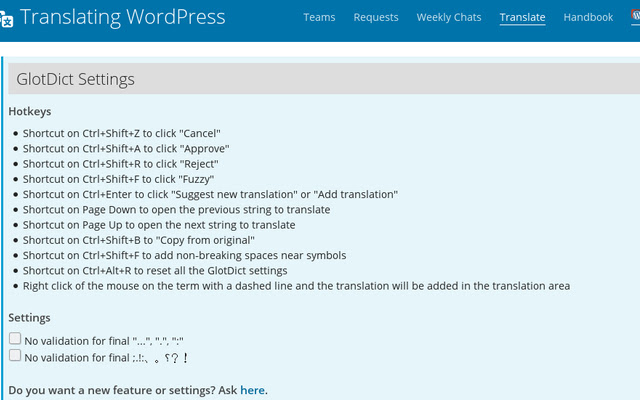Select the Page Up next string line

pyautogui.click(x=159, y=225)
